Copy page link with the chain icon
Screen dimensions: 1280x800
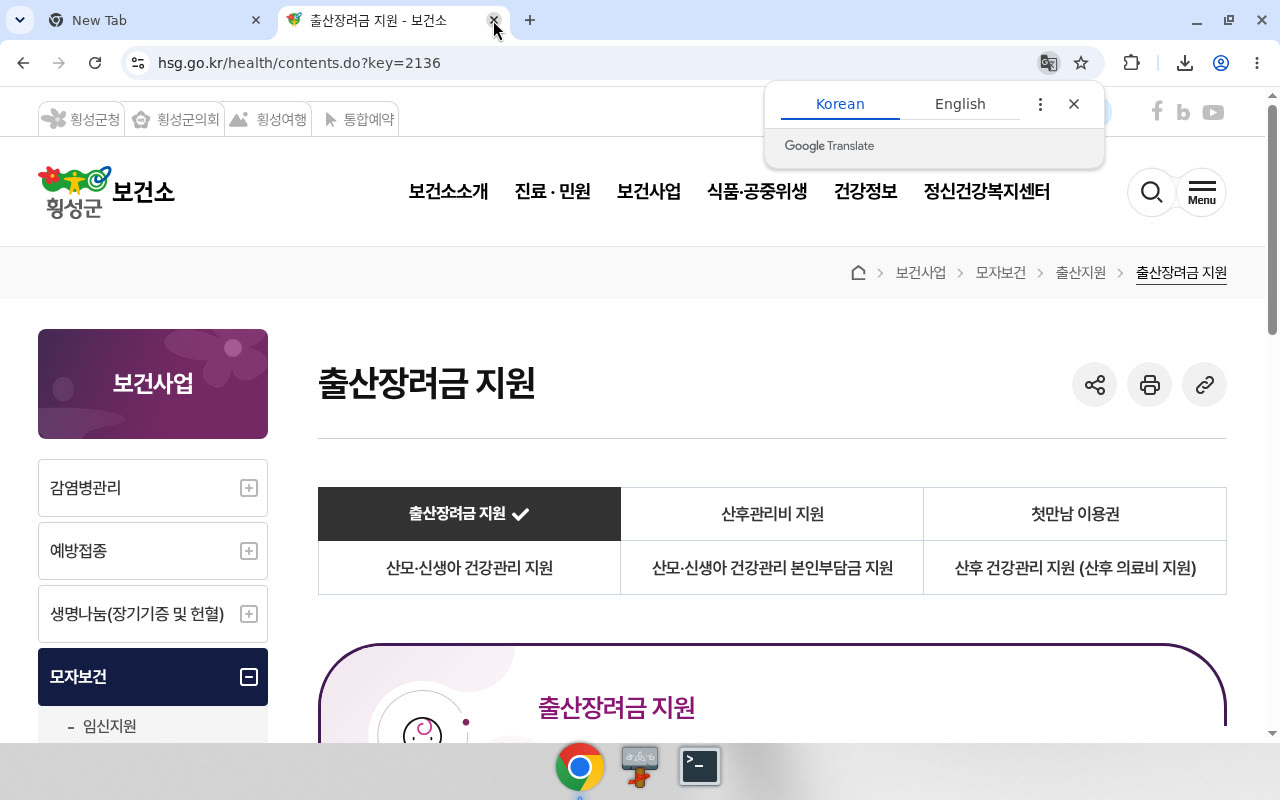tap(1204, 385)
